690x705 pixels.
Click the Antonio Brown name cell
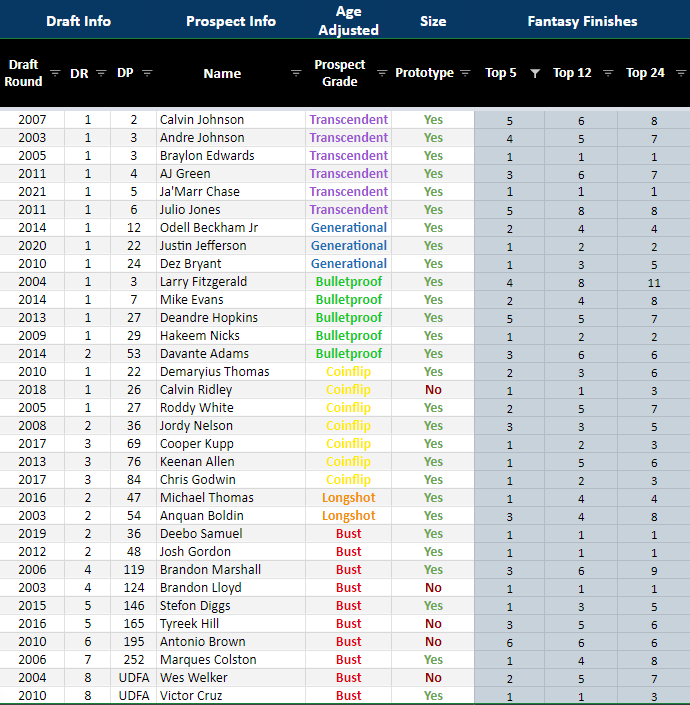pos(231,641)
